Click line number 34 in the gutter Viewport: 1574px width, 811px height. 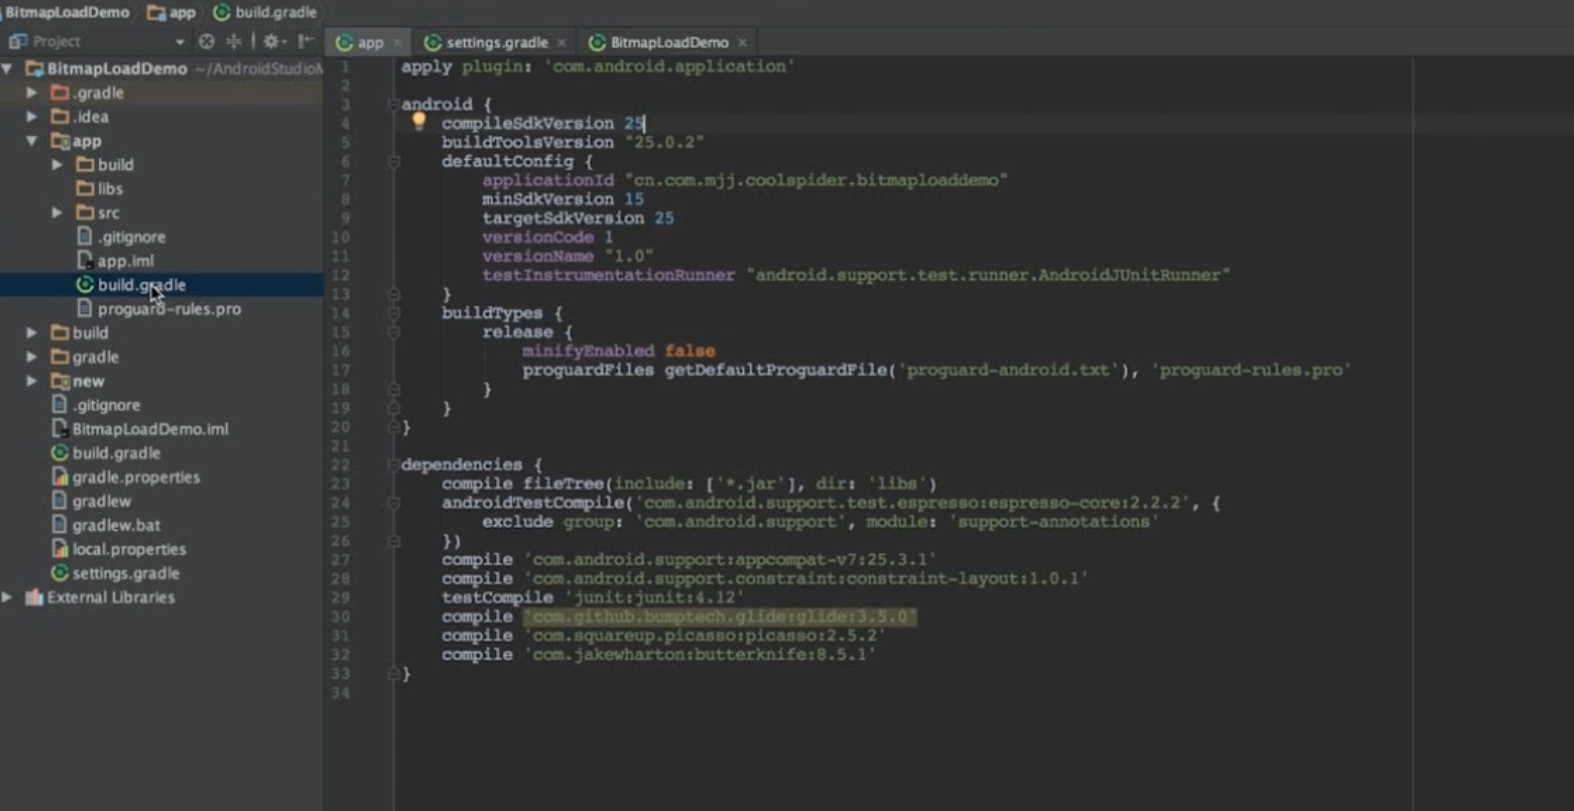coord(340,693)
